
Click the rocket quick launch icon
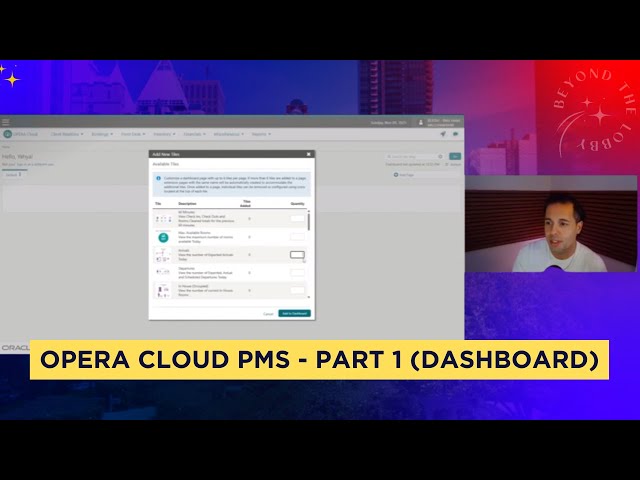click(x=443, y=134)
